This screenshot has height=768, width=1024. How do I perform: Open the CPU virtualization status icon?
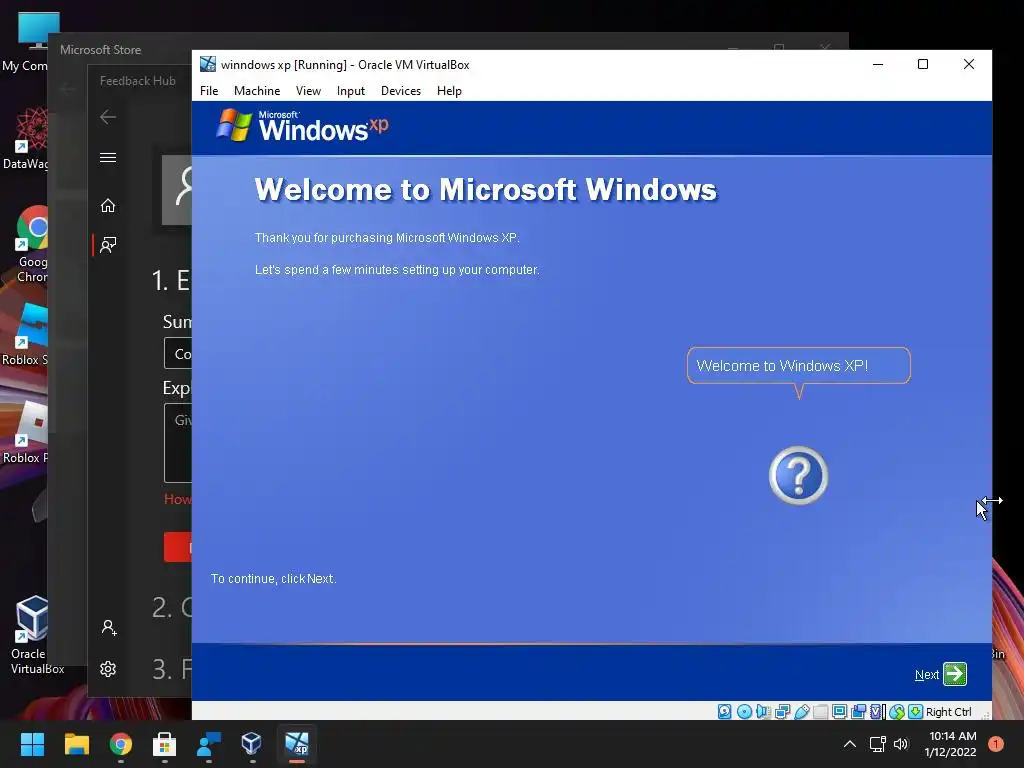tap(876, 712)
